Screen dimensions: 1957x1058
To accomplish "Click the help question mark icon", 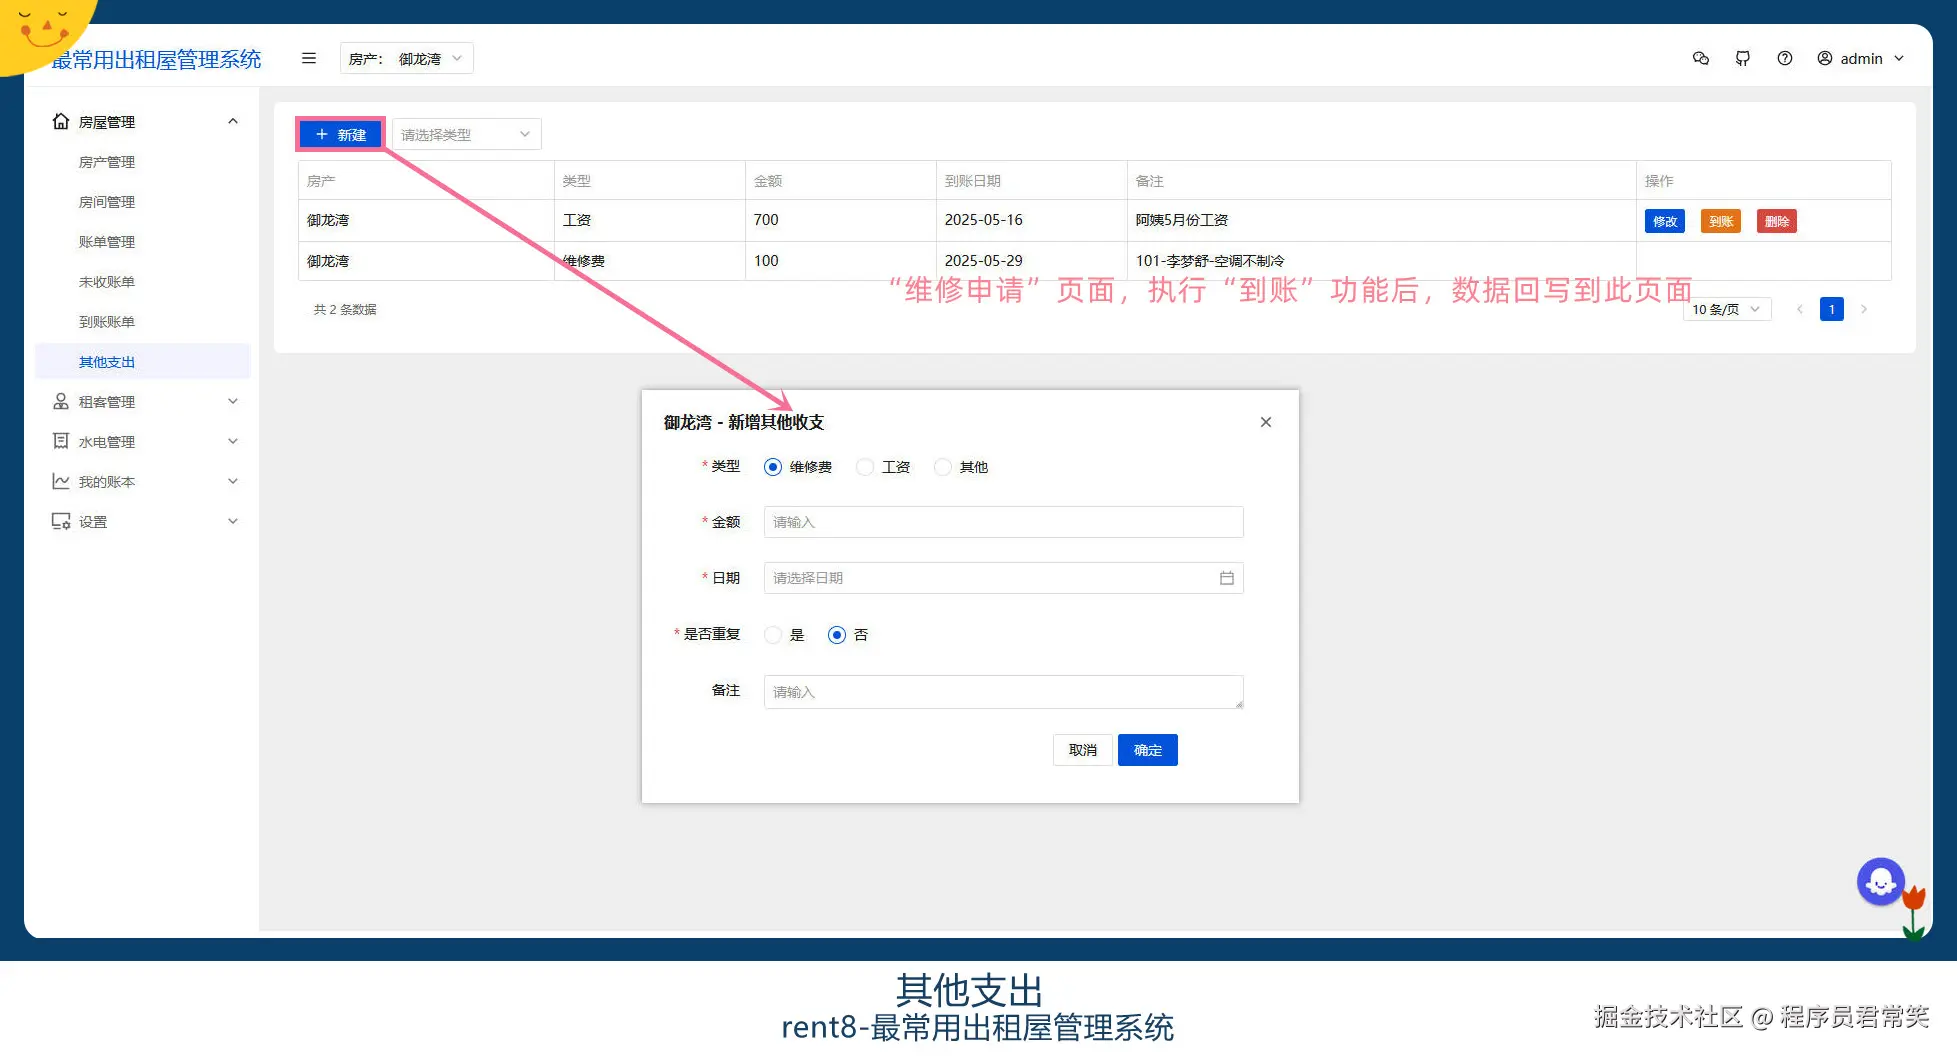I will (x=1785, y=58).
